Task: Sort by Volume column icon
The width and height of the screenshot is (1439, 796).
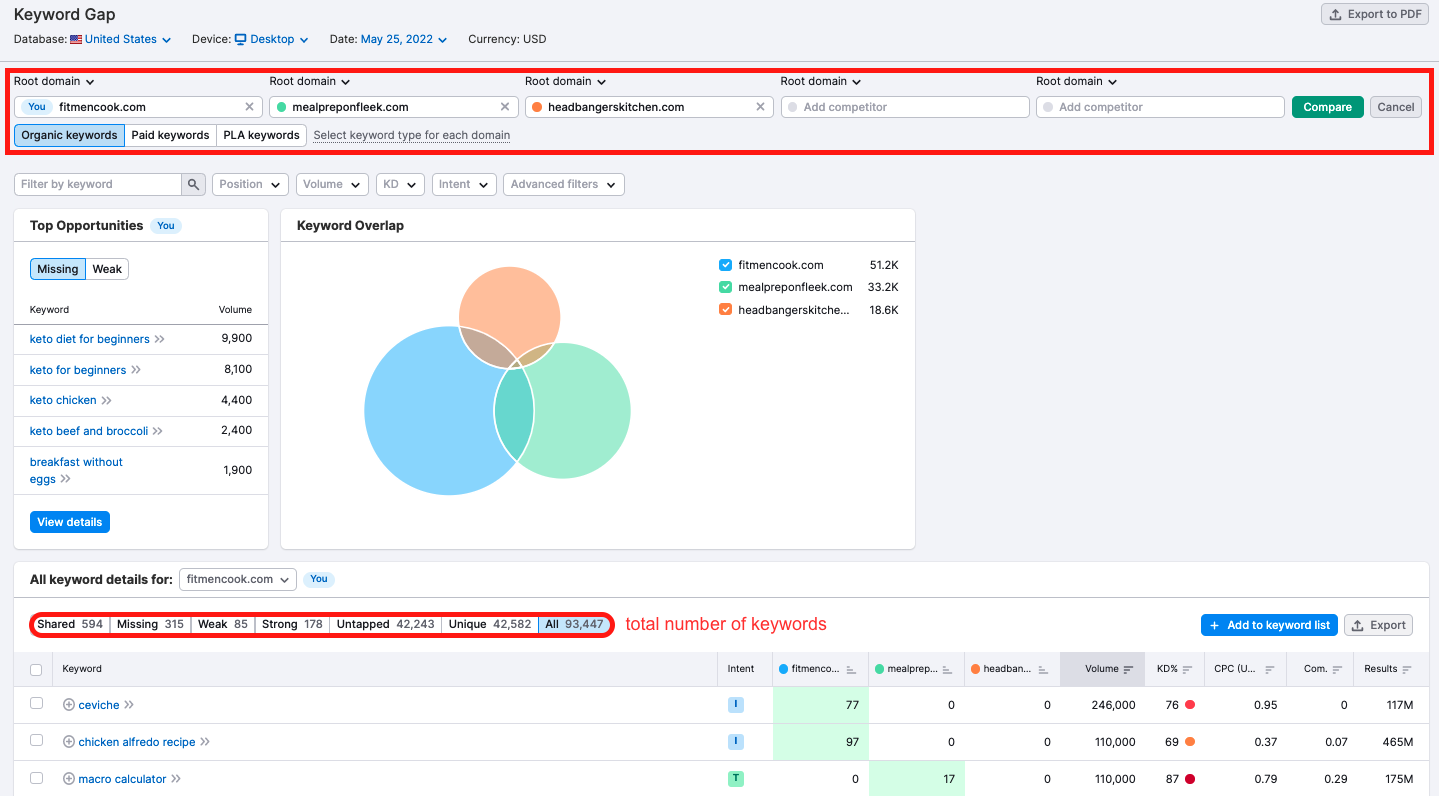Action: tap(1128, 669)
